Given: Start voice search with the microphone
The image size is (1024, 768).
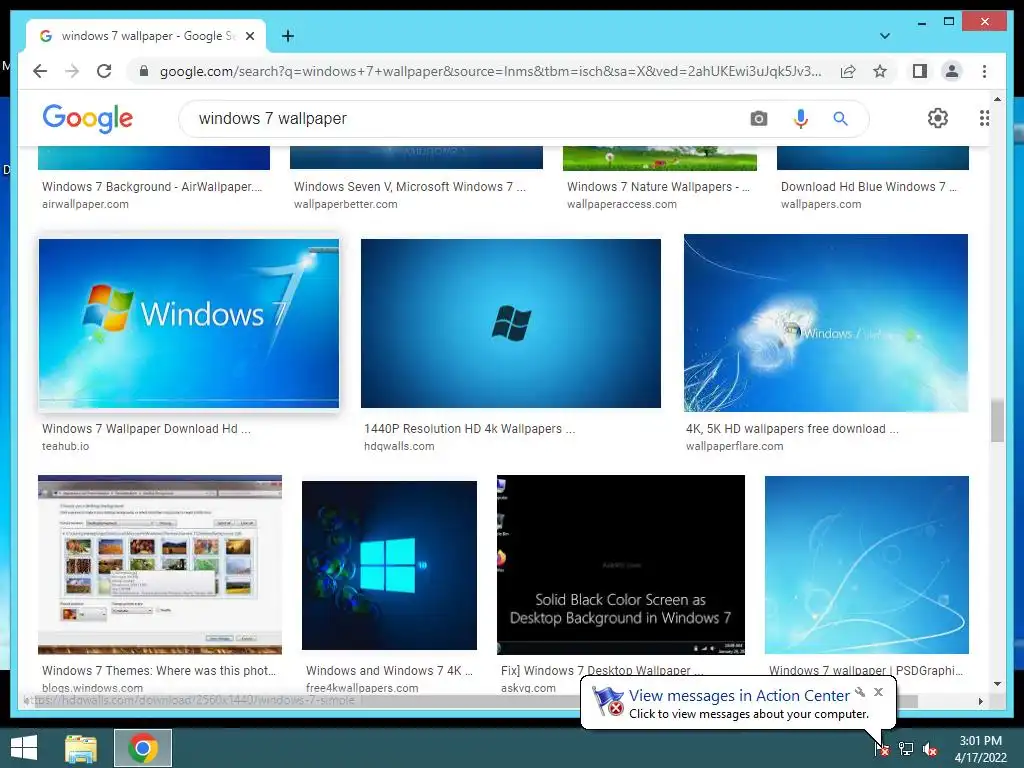Looking at the screenshot, I should (800, 118).
